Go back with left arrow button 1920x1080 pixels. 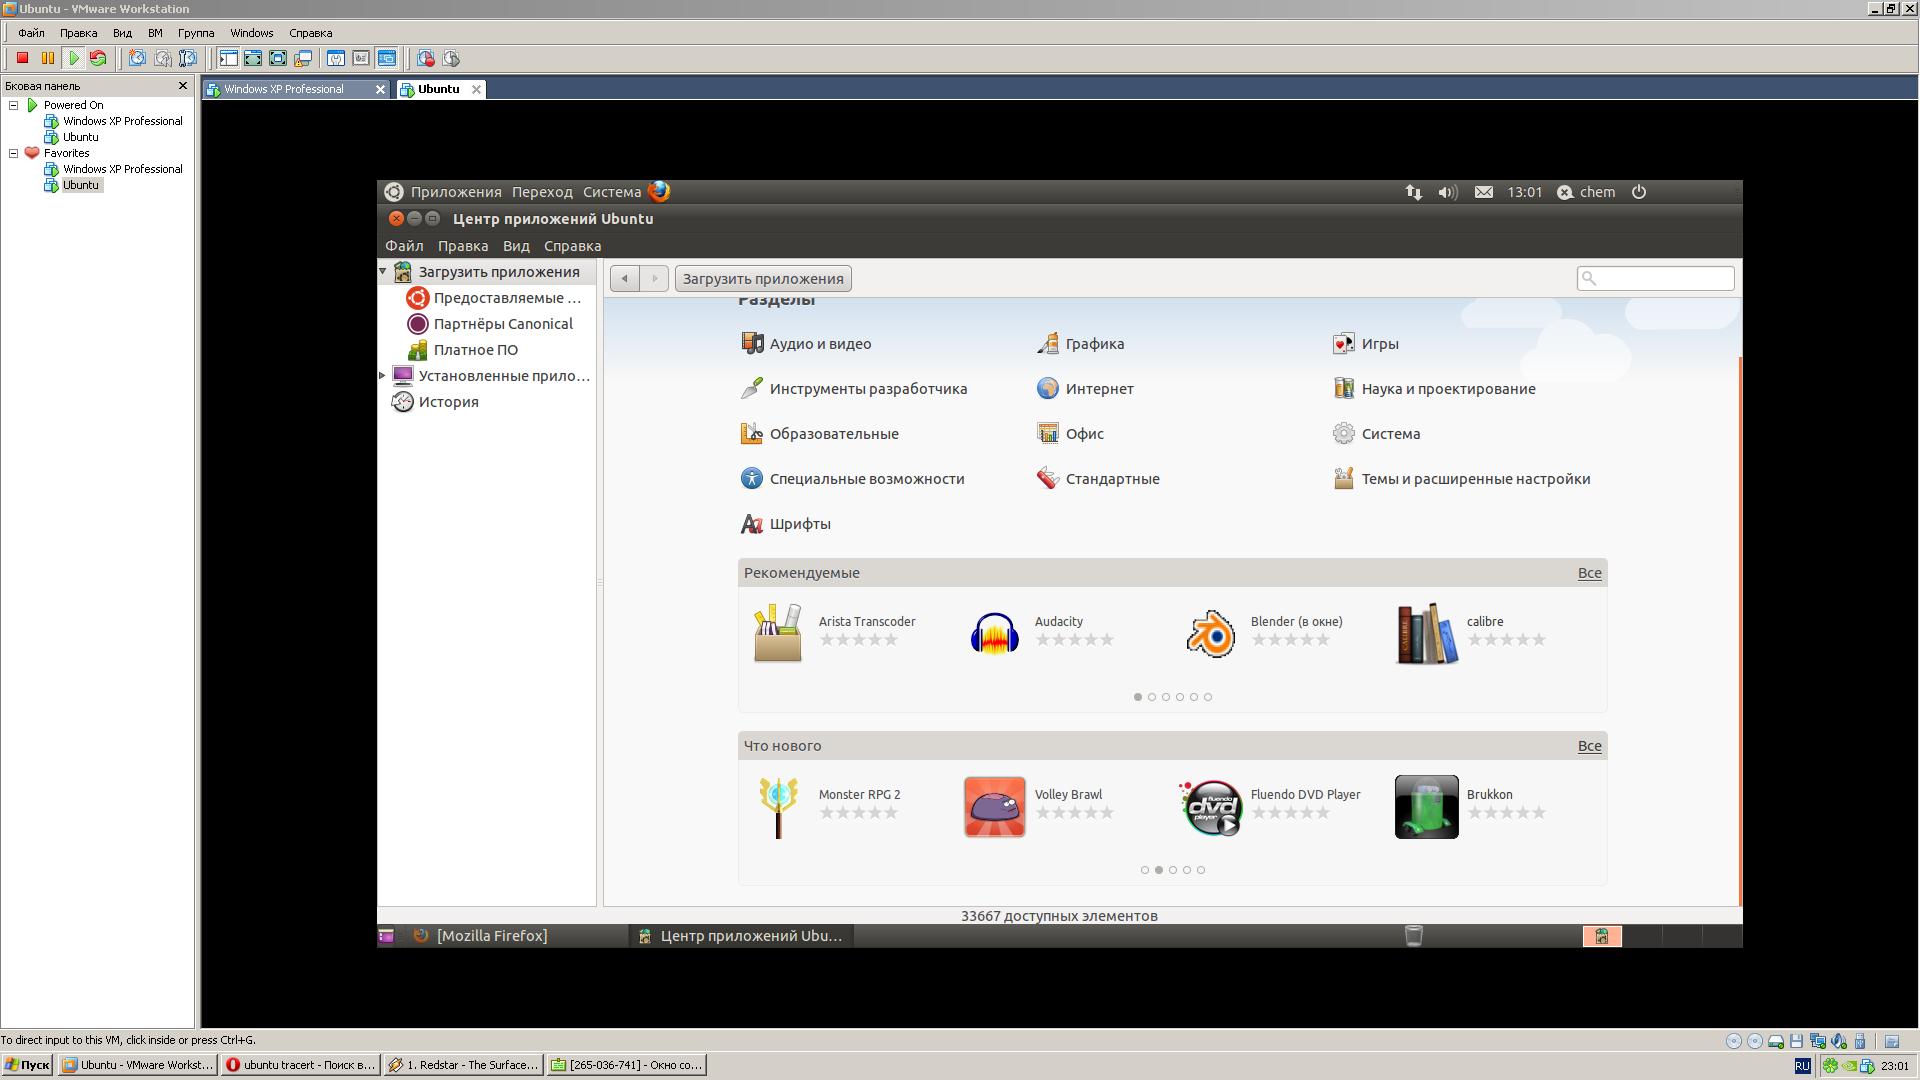pyautogui.click(x=625, y=279)
